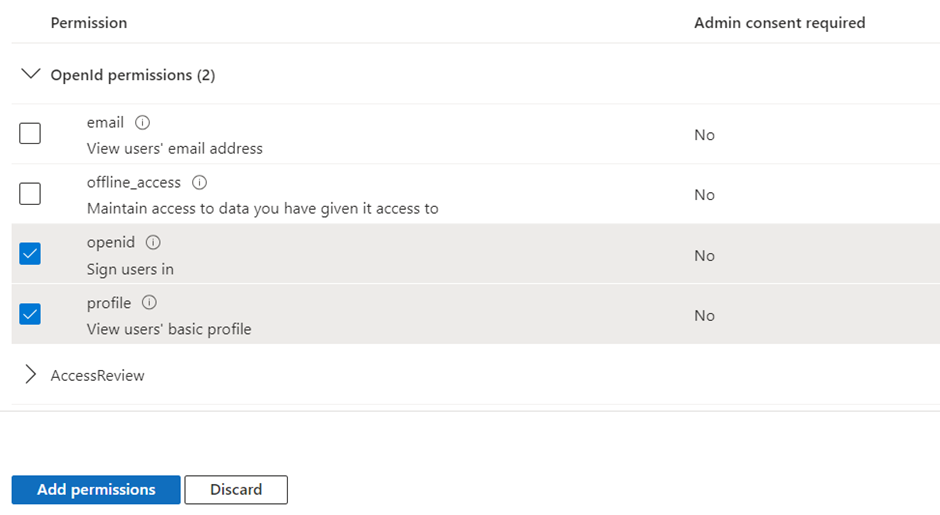The width and height of the screenshot is (940, 515).
Task: Collapse the OpenId permissions chevron
Action: (x=31, y=75)
